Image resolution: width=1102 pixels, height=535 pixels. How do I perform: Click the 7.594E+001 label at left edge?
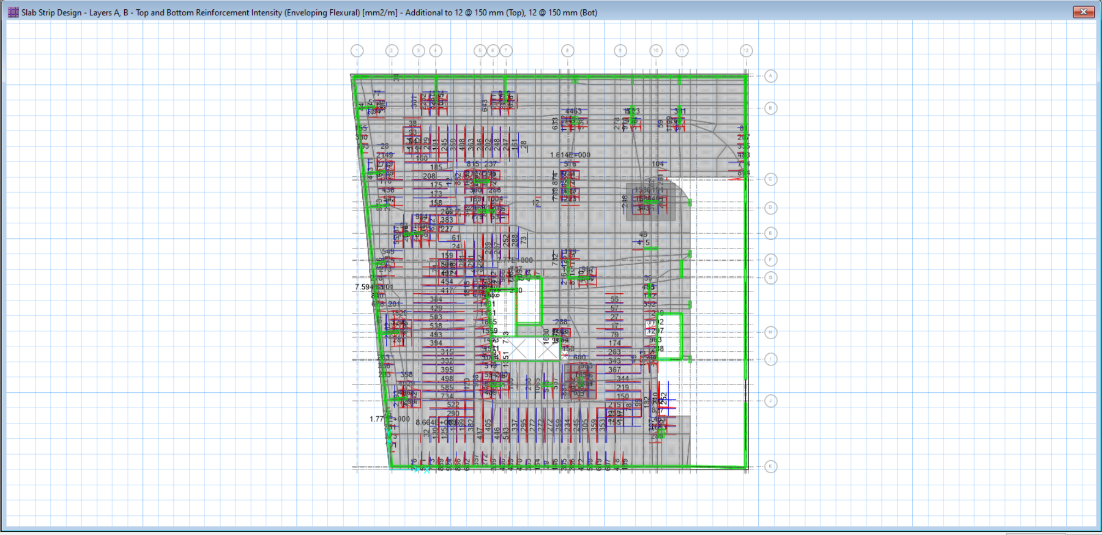coord(375,288)
